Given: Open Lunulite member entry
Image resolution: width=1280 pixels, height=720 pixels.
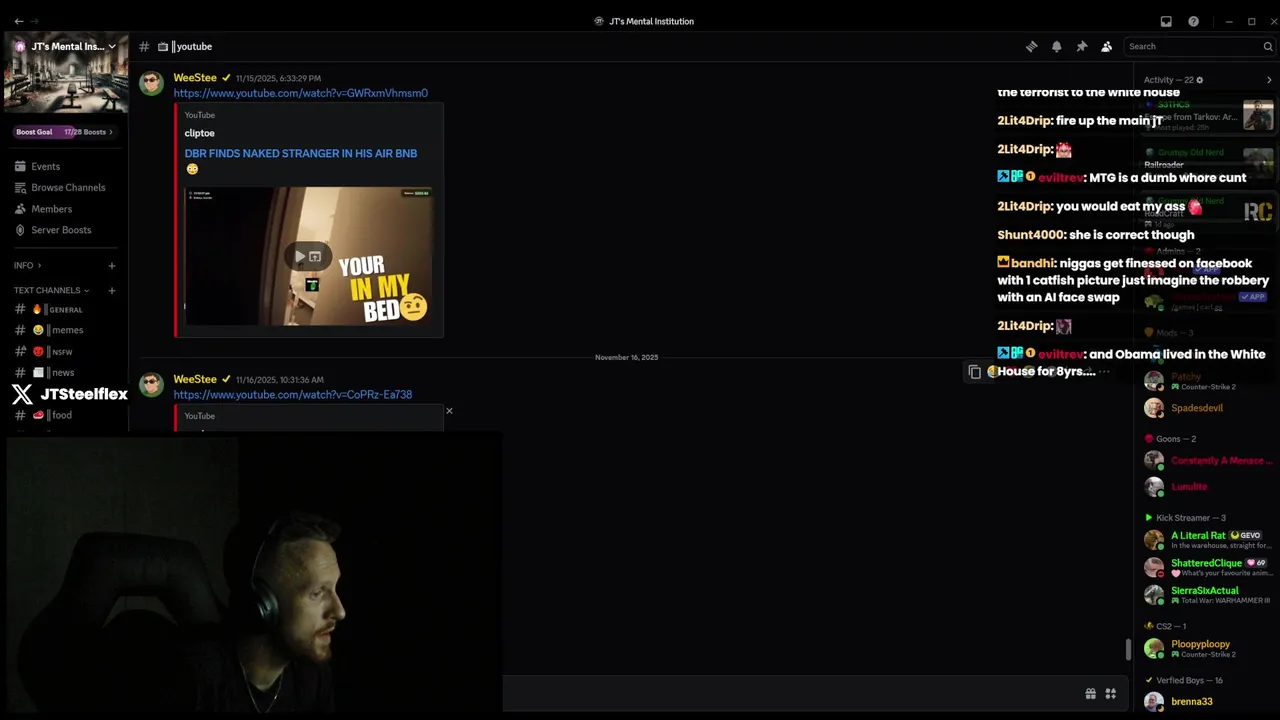Looking at the screenshot, I should (x=1208, y=487).
